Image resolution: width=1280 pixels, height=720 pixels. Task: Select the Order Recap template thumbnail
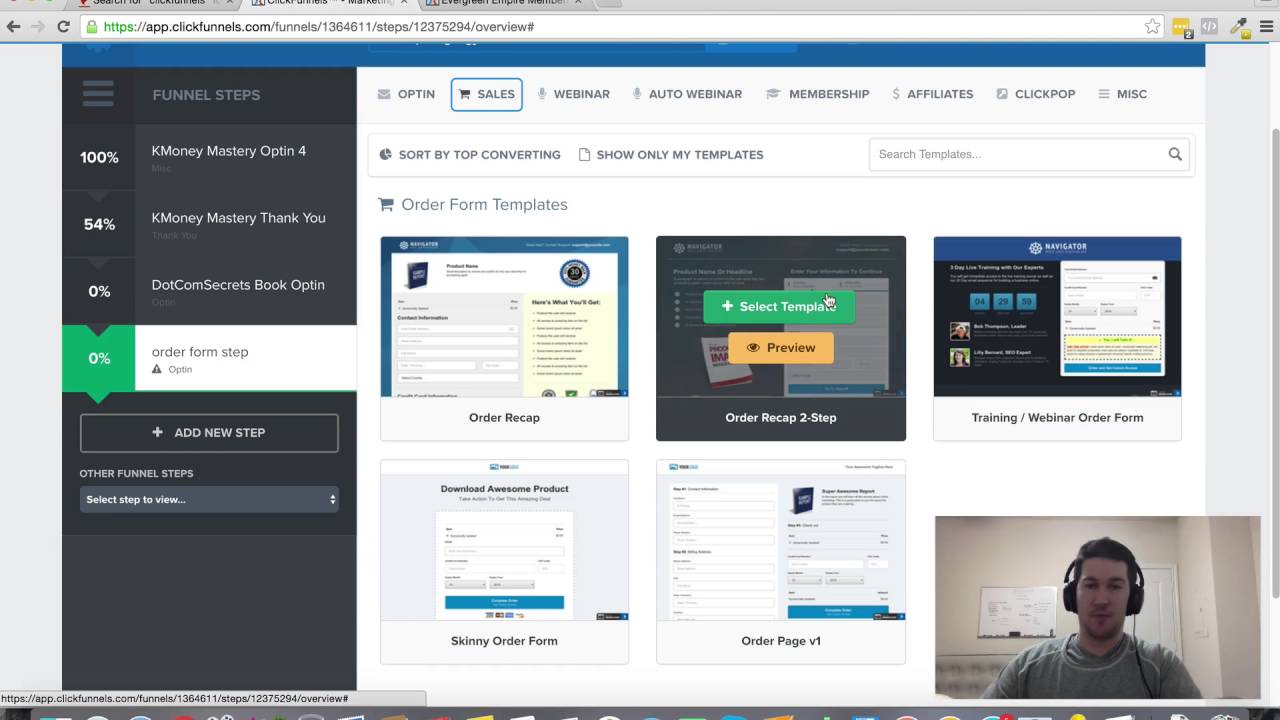pos(504,316)
